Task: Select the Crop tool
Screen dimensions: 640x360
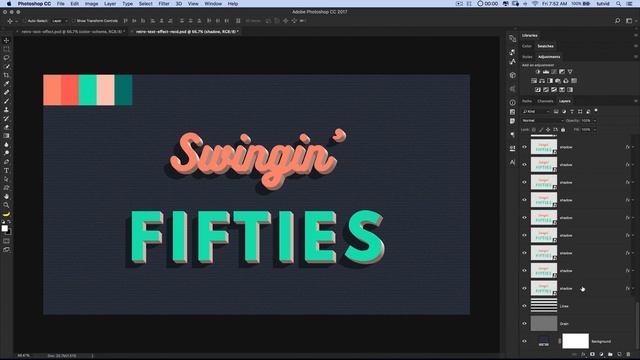Action: [x=6, y=75]
